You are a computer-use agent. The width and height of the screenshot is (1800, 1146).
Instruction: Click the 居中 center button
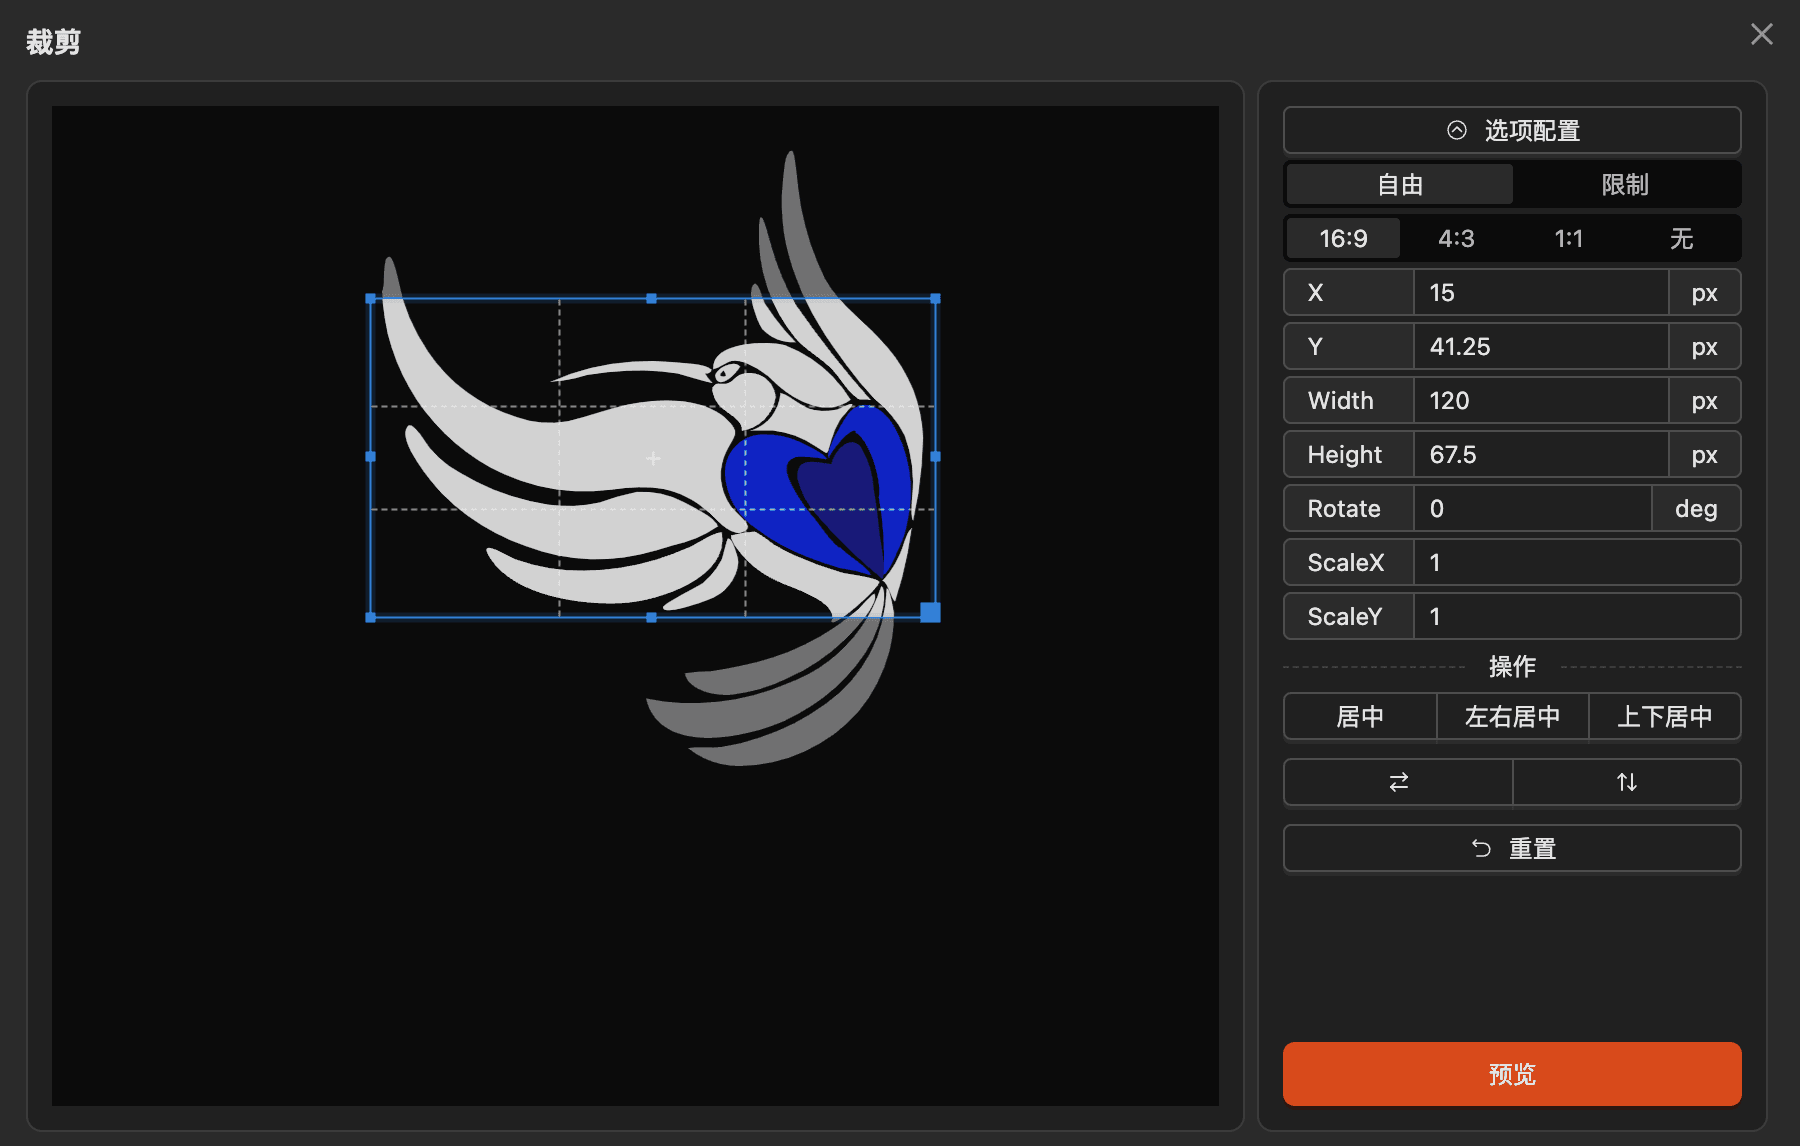click(x=1360, y=716)
